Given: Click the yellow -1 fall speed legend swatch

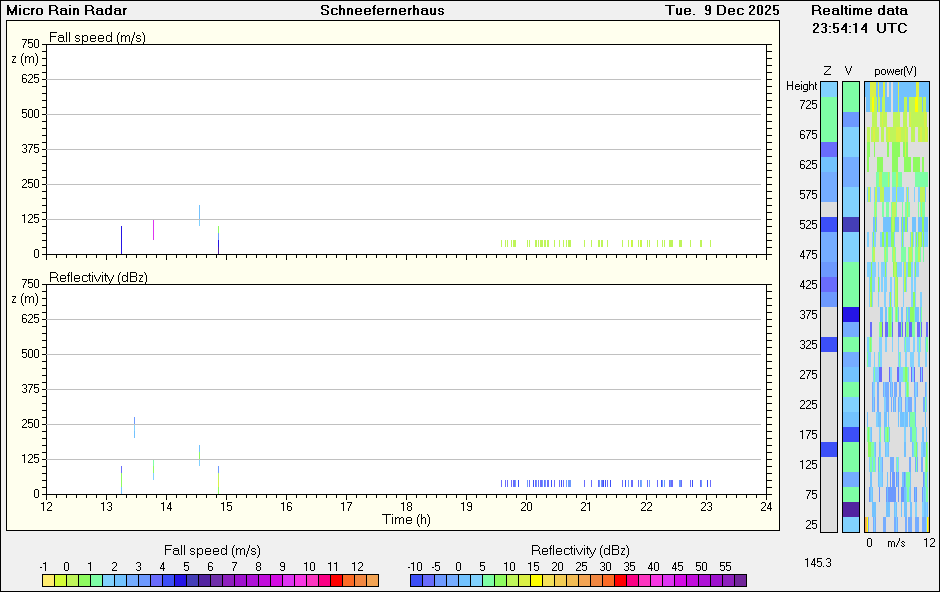Looking at the screenshot, I should tap(48, 580).
